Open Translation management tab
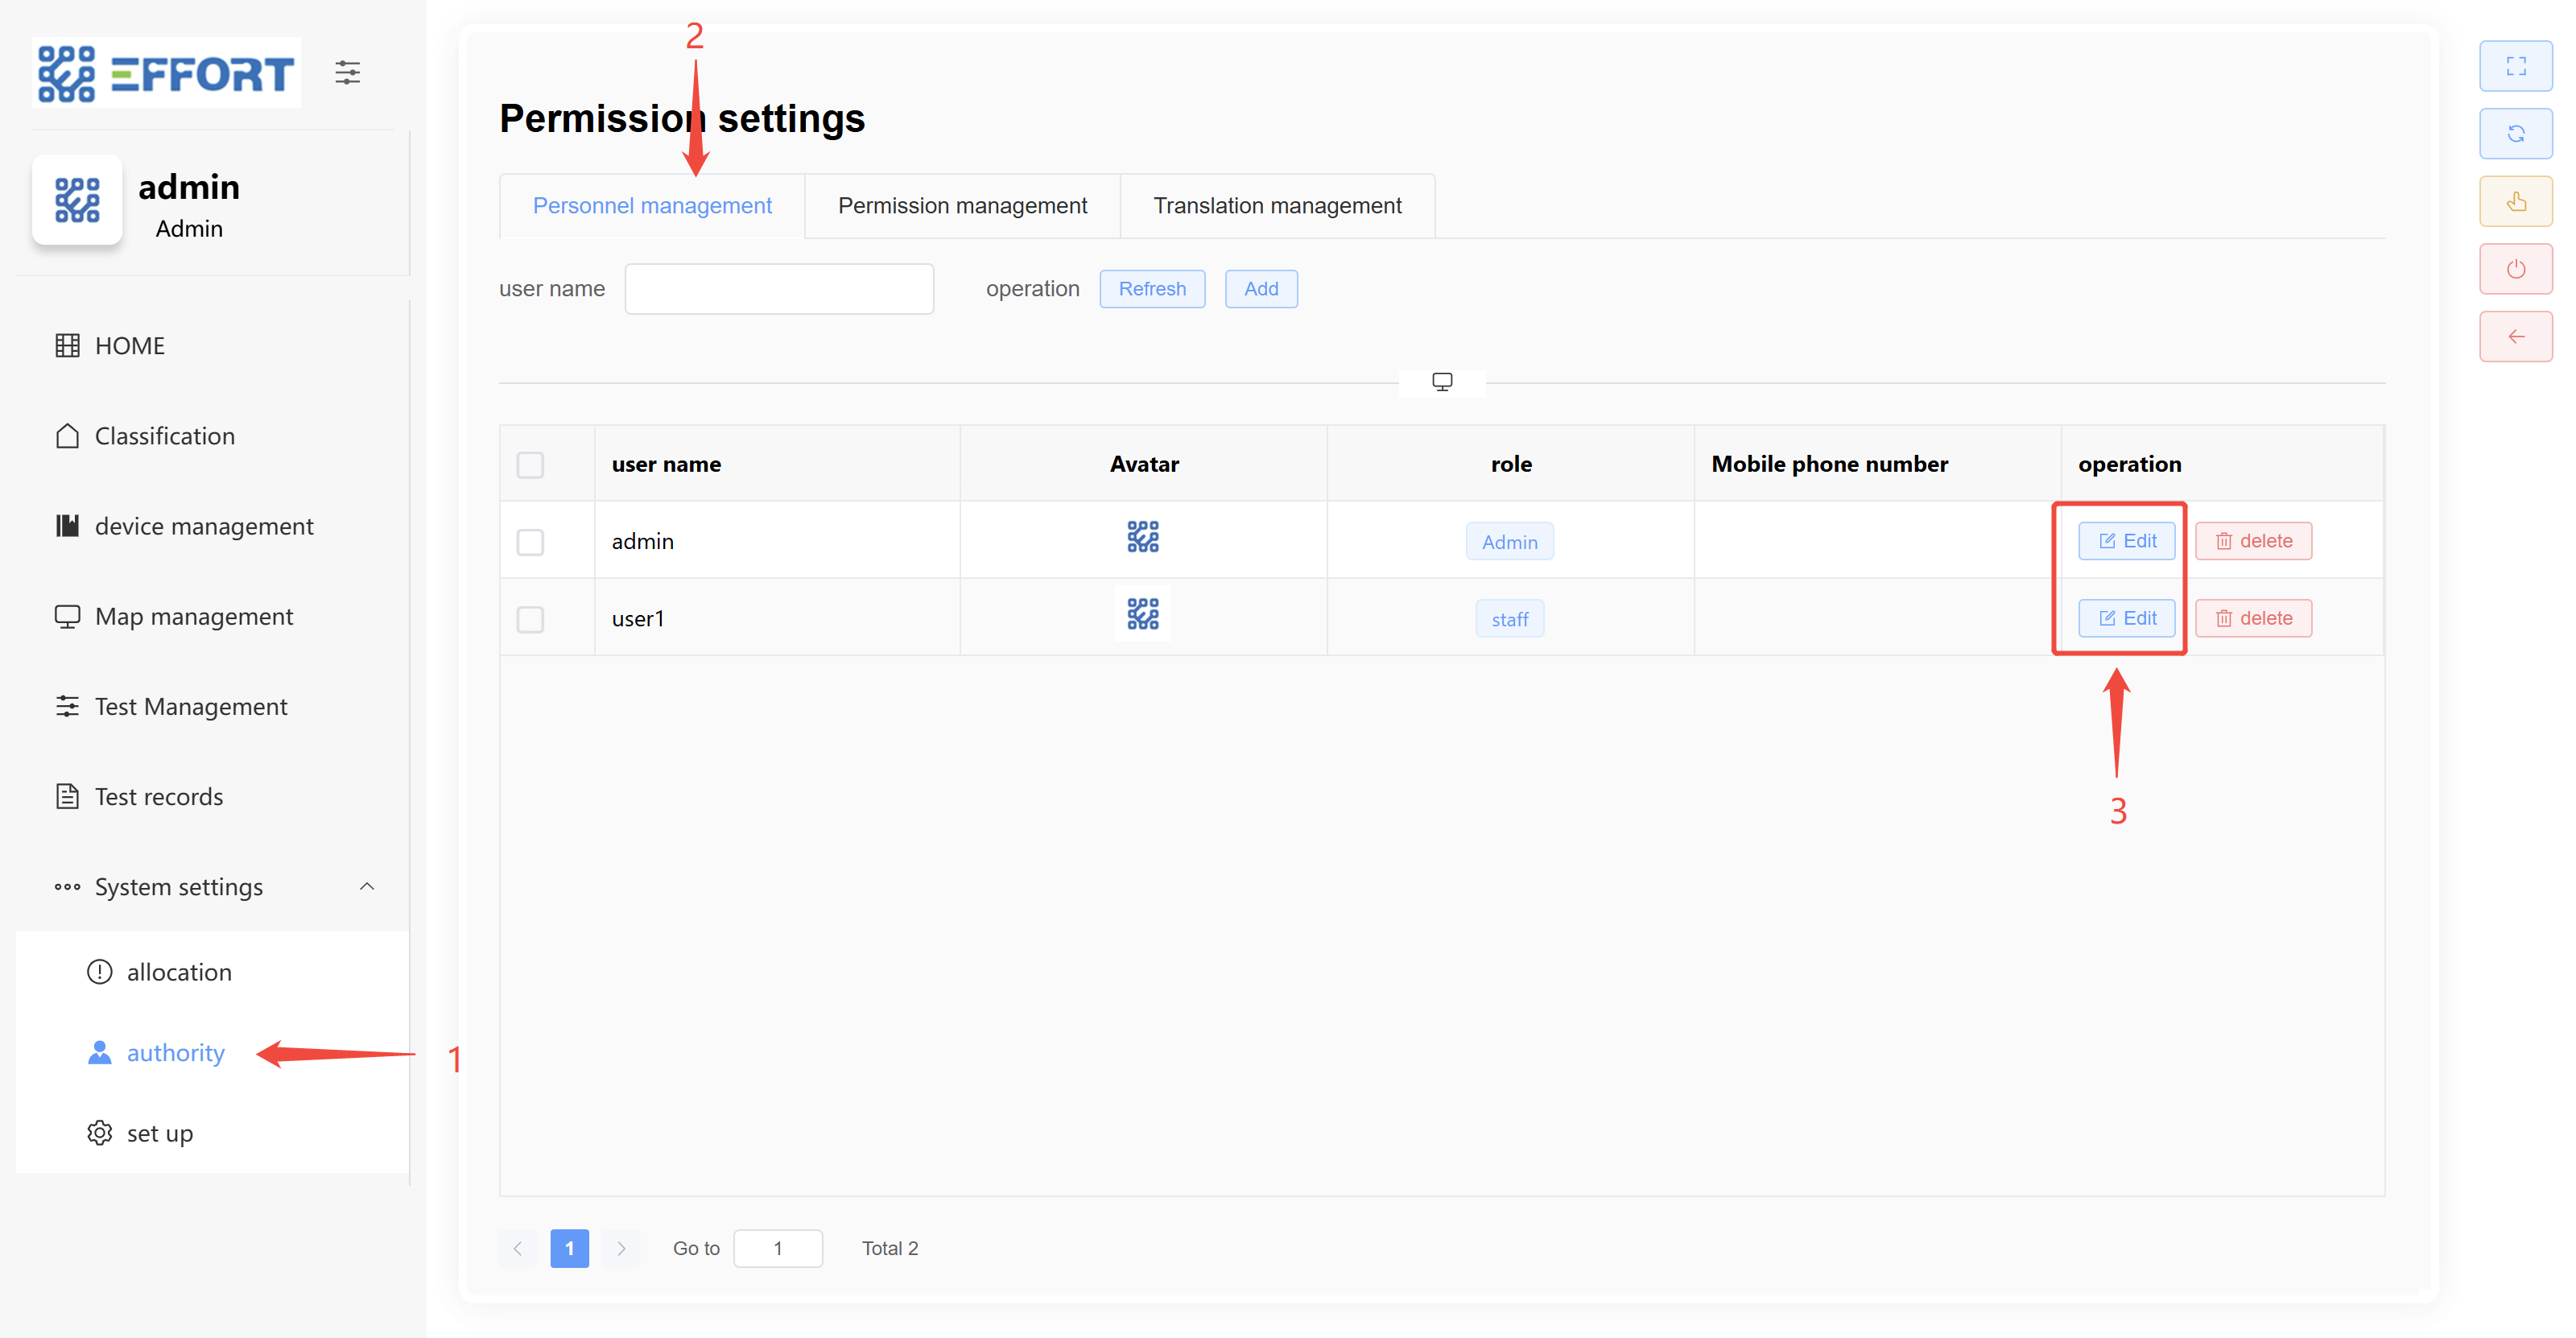Screen dimensions: 2576x1338 click(x=1276, y=206)
